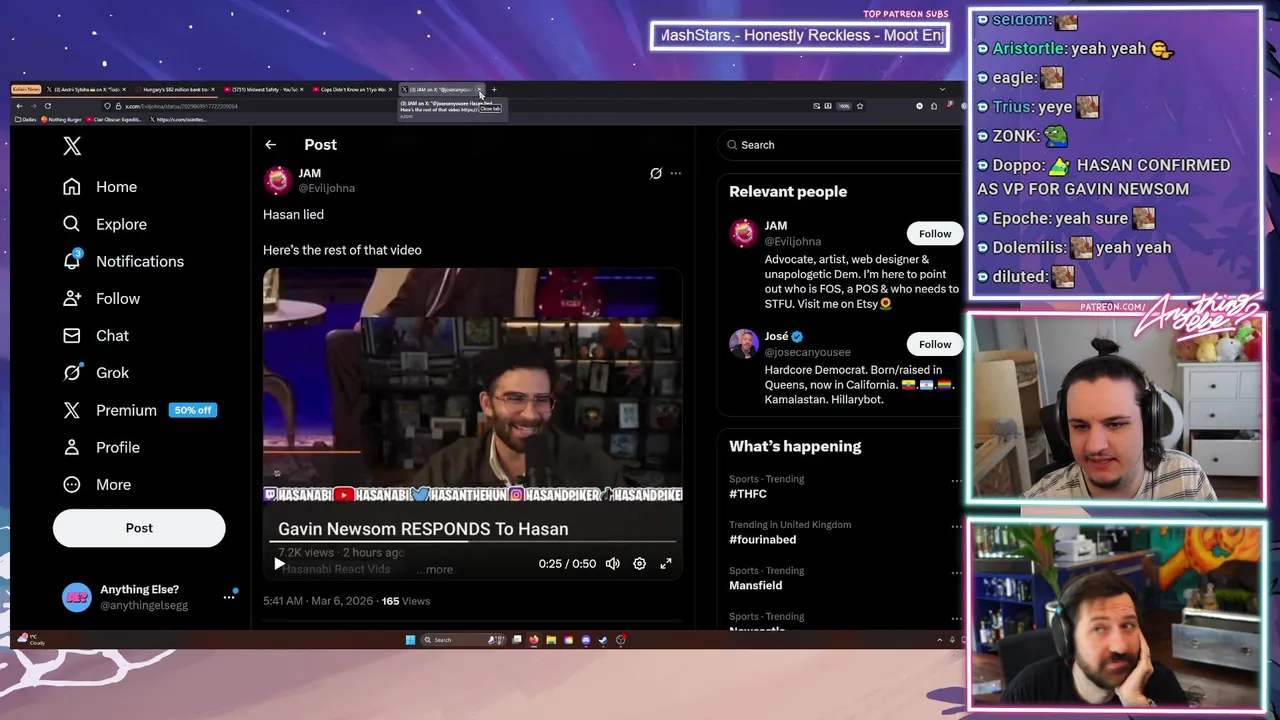The image size is (1280, 720).
Task: Go to Profile in sidebar
Action: [101, 447]
